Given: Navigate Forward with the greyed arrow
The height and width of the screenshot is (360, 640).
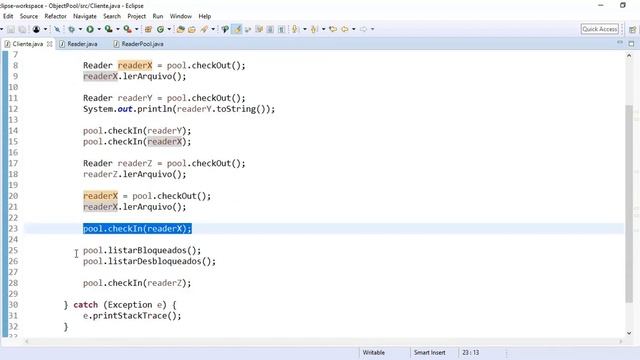Looking at the screenshot, I should pyautogui.click(x=363, y=29).
